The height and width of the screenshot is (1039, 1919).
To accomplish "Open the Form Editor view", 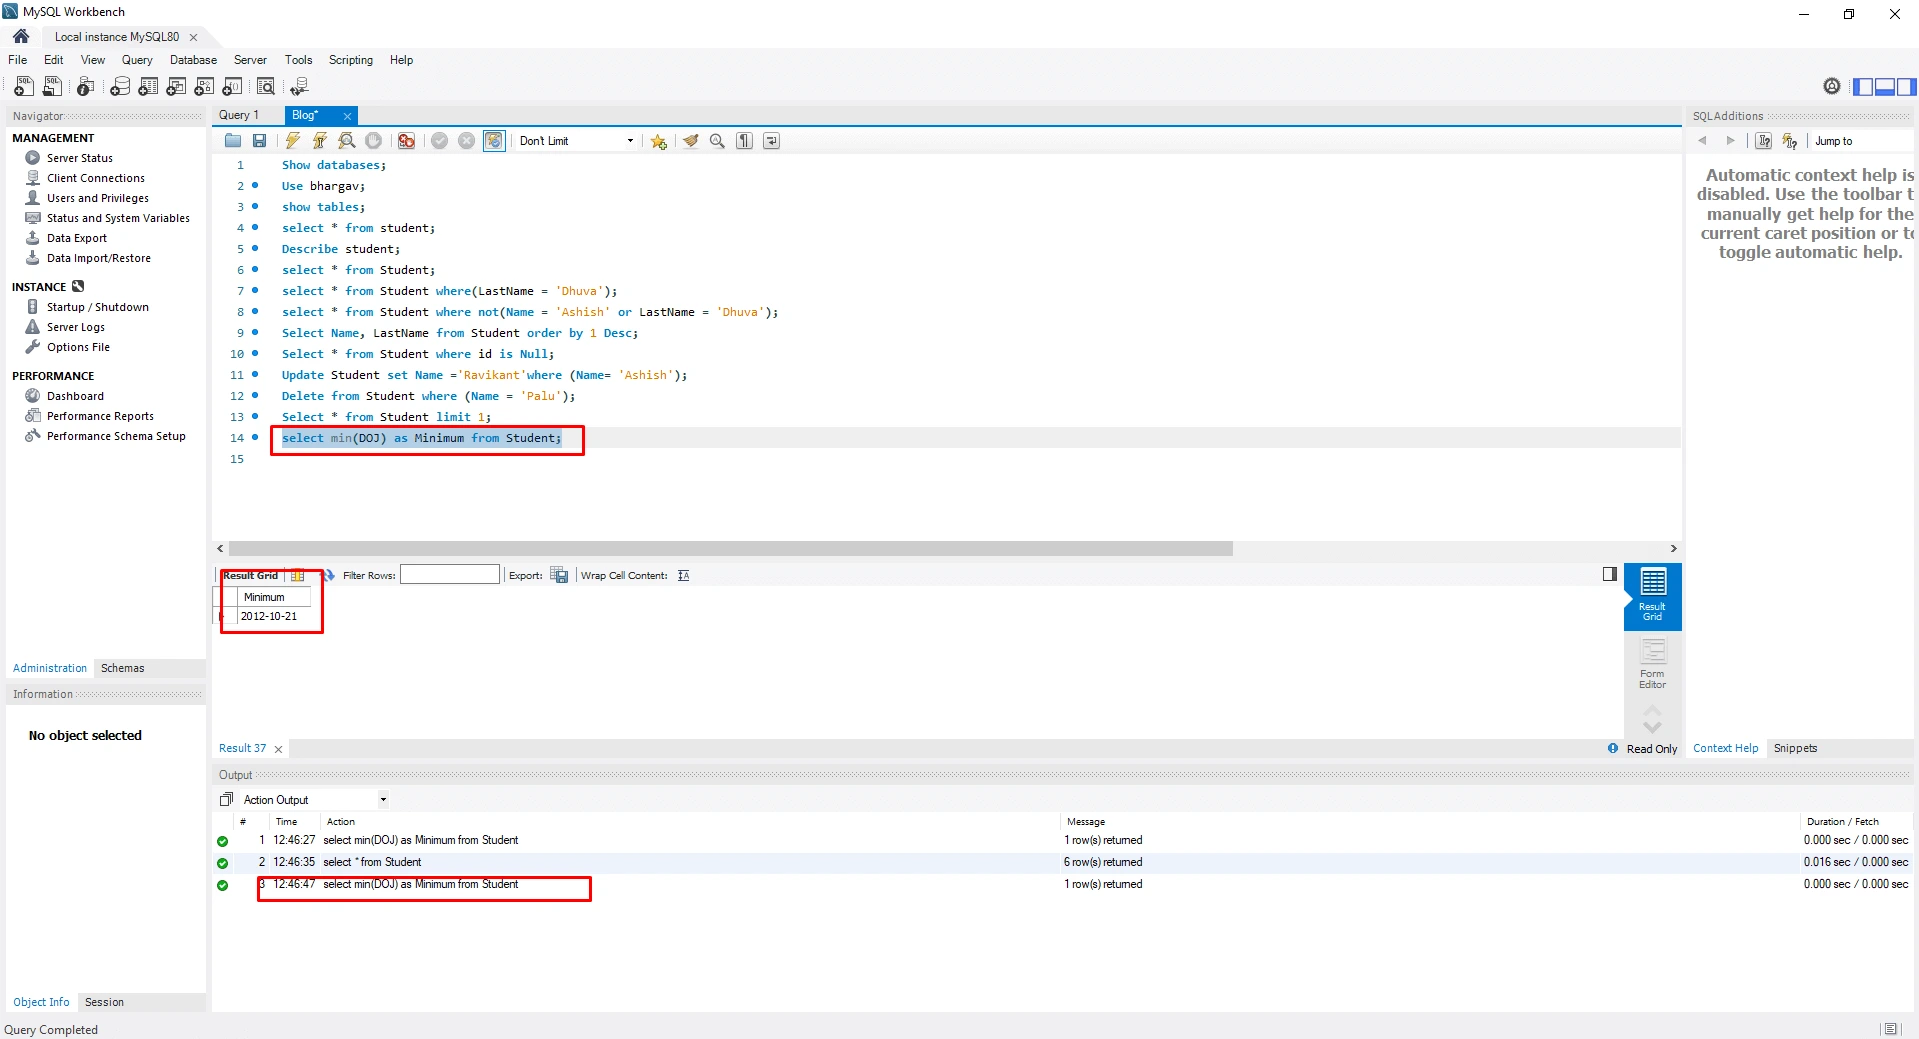I will [x=1652, y=664].
